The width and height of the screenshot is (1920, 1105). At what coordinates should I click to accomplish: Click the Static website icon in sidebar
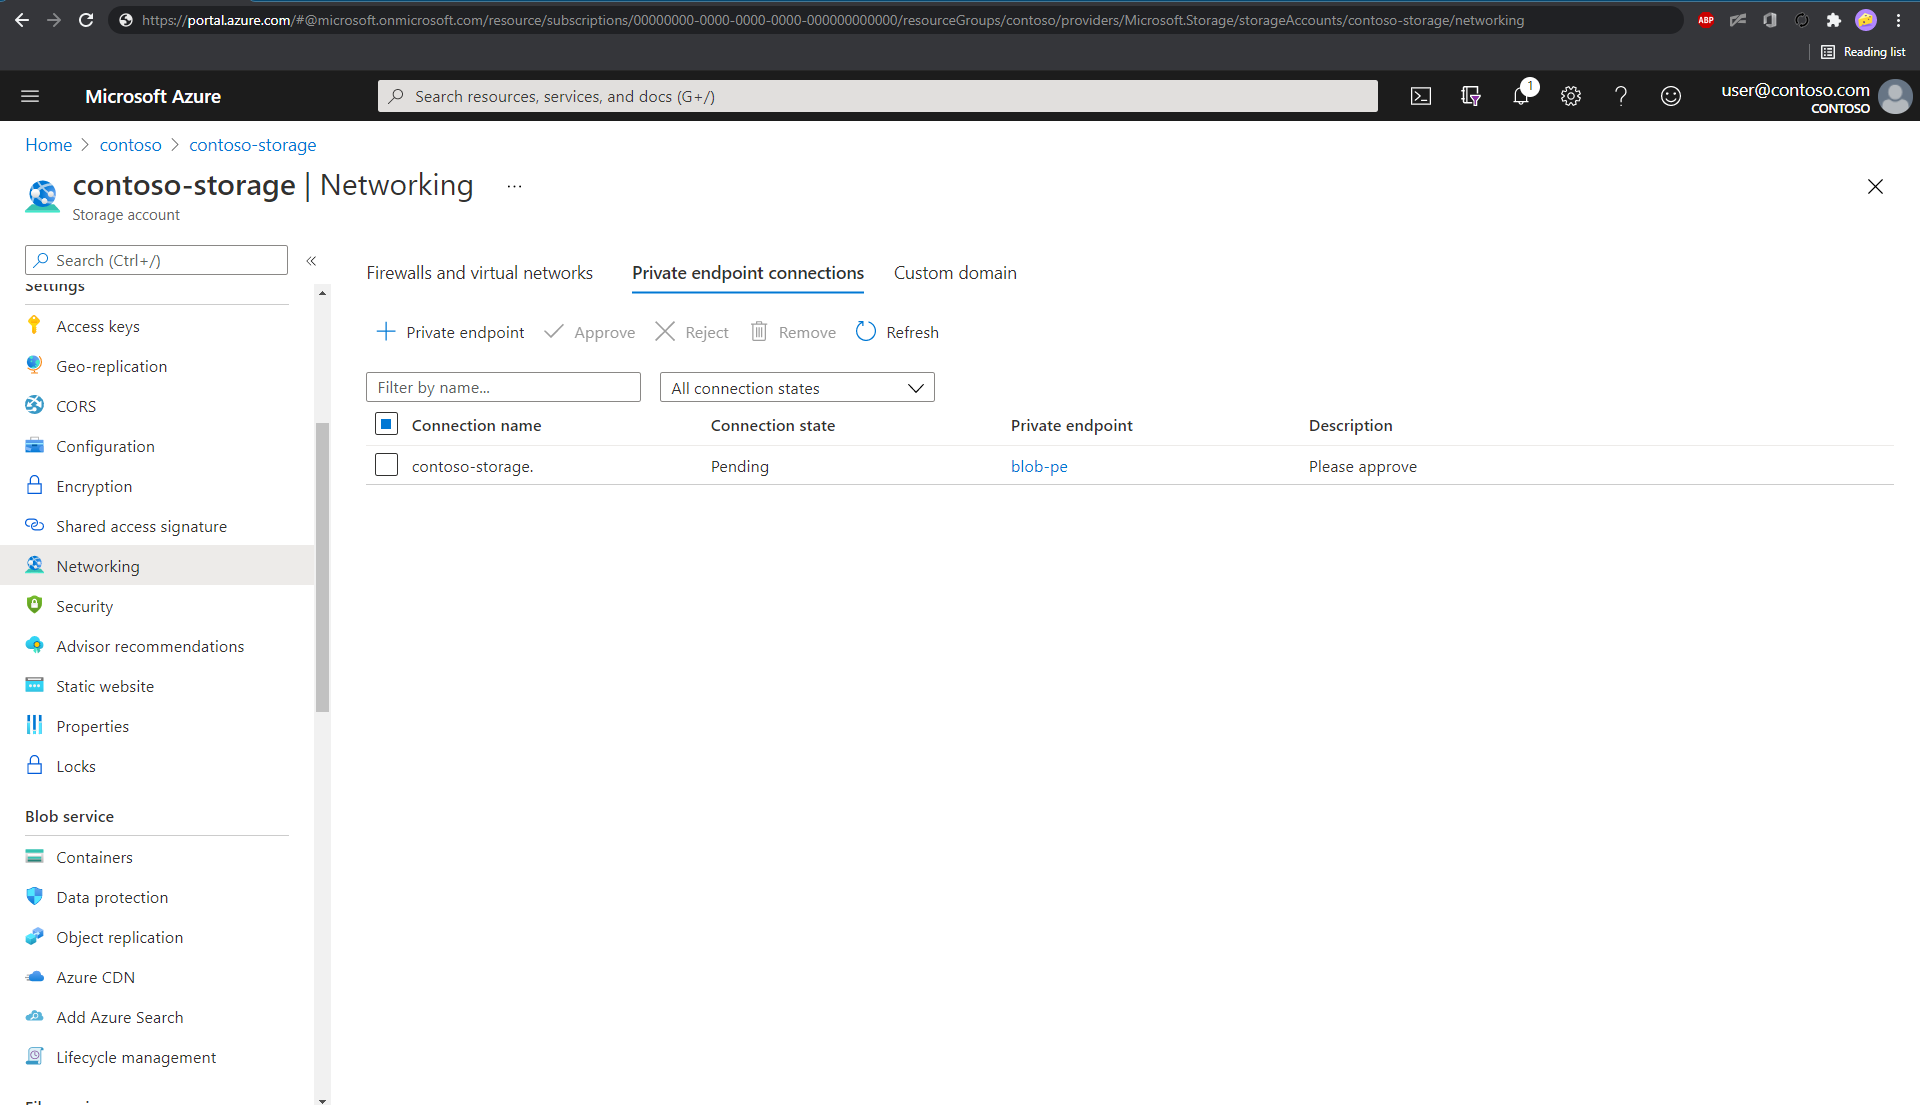pos(36,686)
